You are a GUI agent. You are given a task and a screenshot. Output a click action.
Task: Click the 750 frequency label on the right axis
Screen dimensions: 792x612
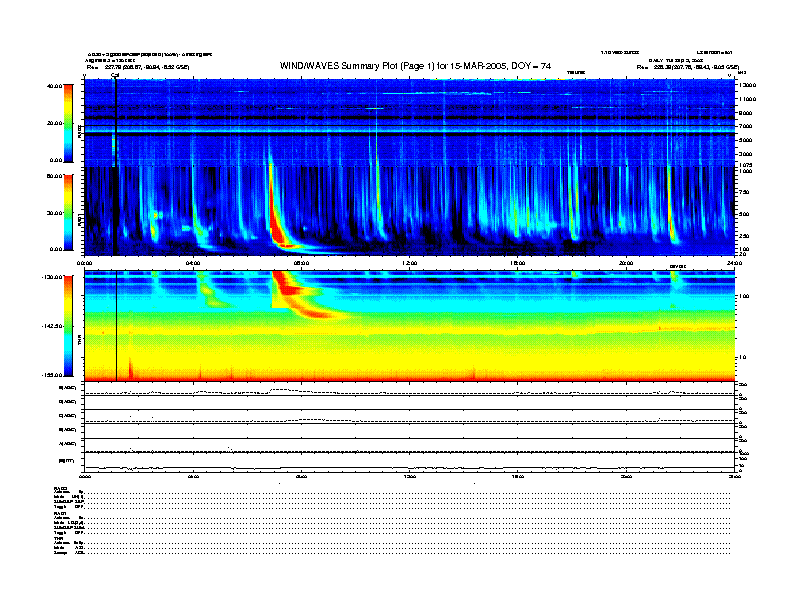point(744,192)
